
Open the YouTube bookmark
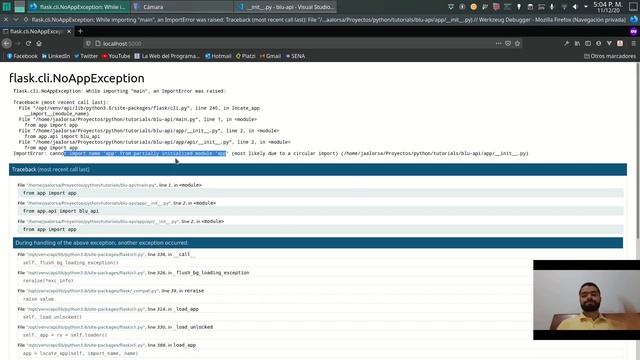[x=116, y=56]
